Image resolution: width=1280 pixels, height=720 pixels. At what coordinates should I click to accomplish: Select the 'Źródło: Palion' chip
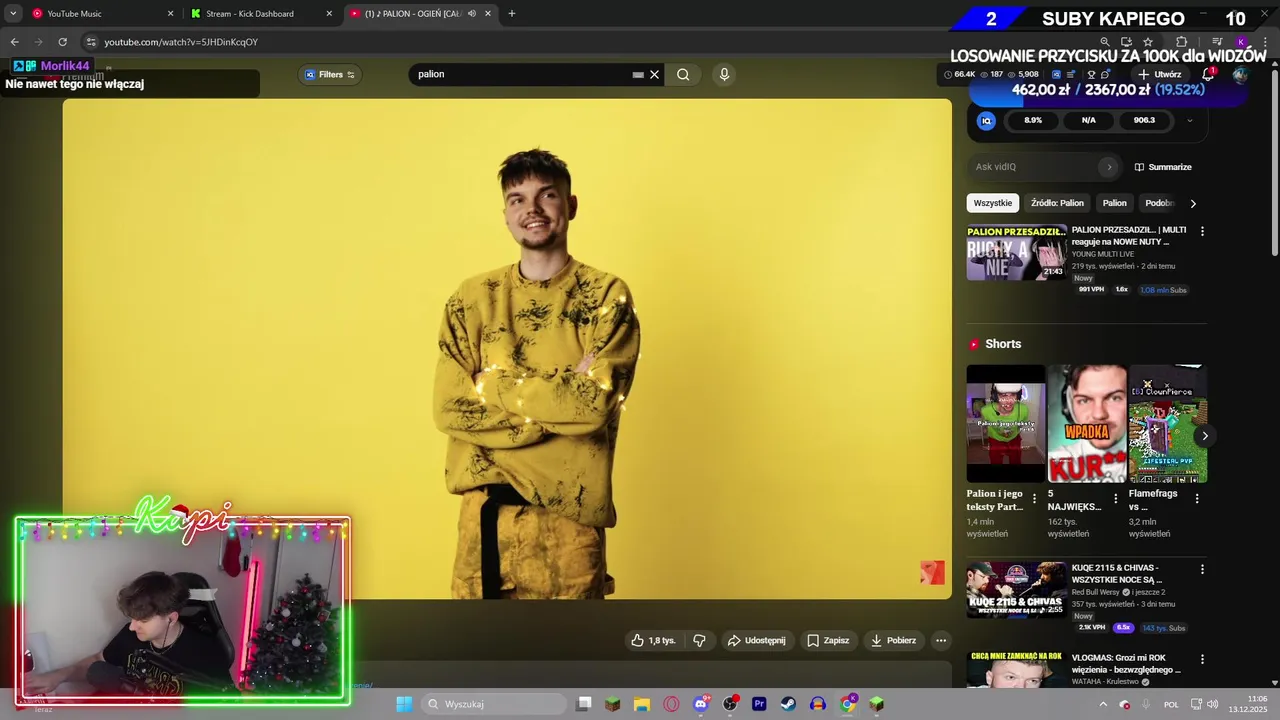pyautogui.click(x=1057, y=203)
